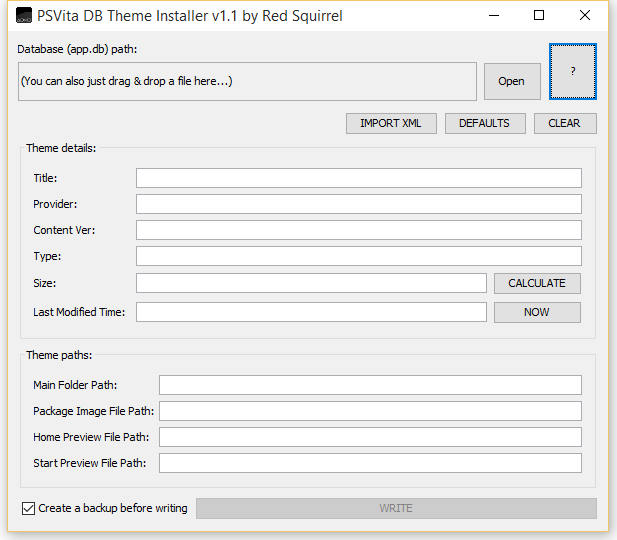This screenshot has width=617, height=540.
Task: Select the Last Modified Time field
Action: pos(311,312)
